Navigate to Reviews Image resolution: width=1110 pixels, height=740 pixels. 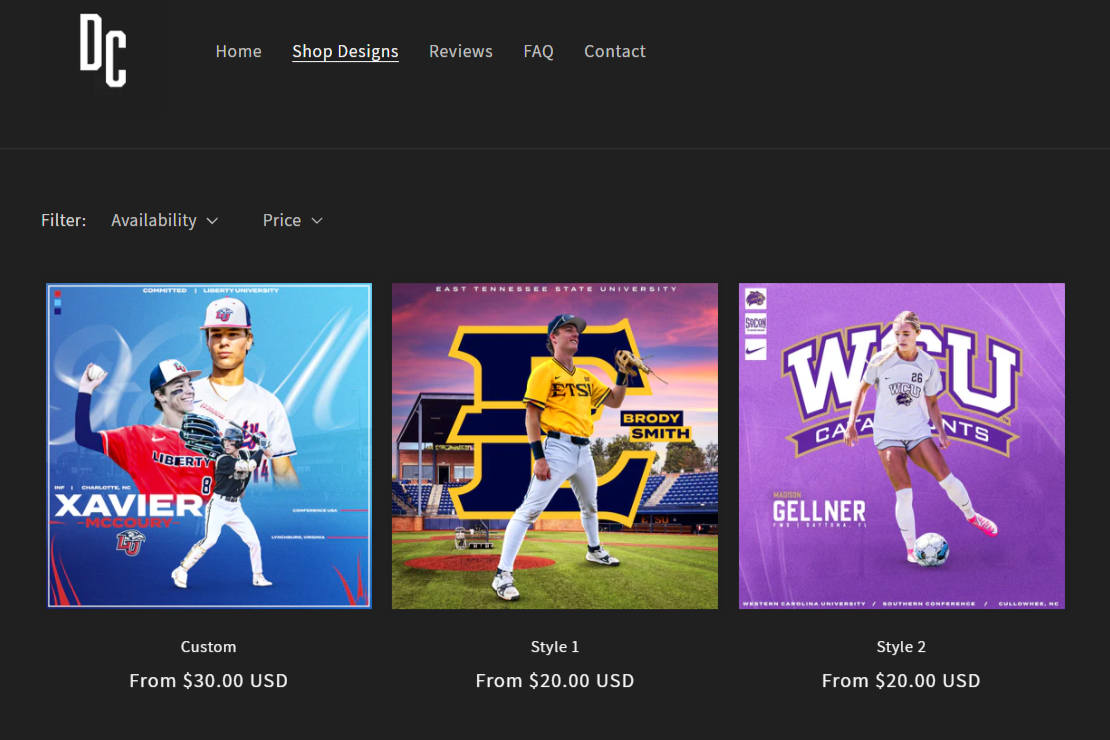461,51
